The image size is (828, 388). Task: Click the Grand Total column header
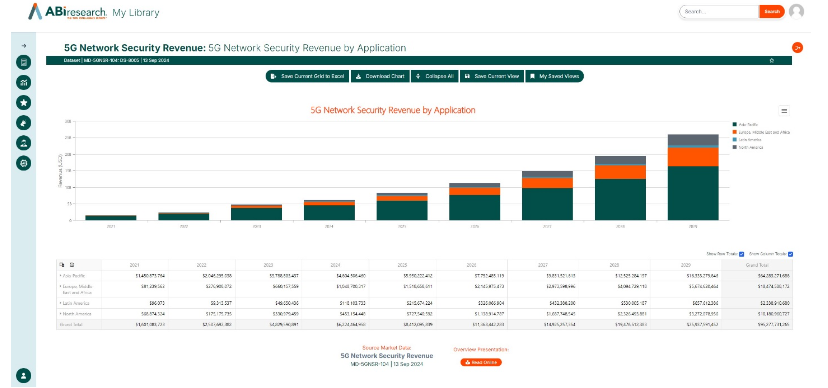pos(757,265)
